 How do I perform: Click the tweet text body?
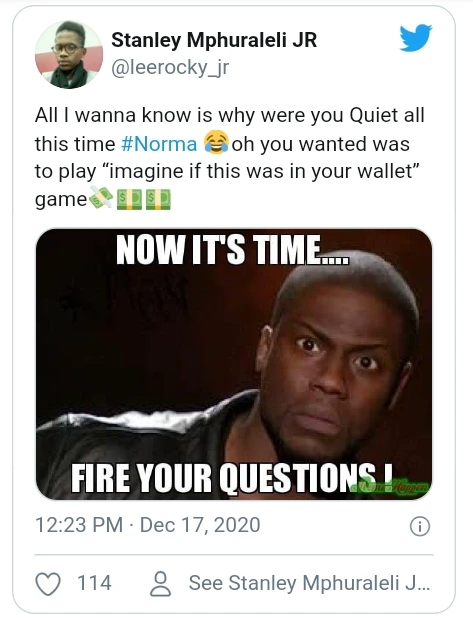coord(230,157)
